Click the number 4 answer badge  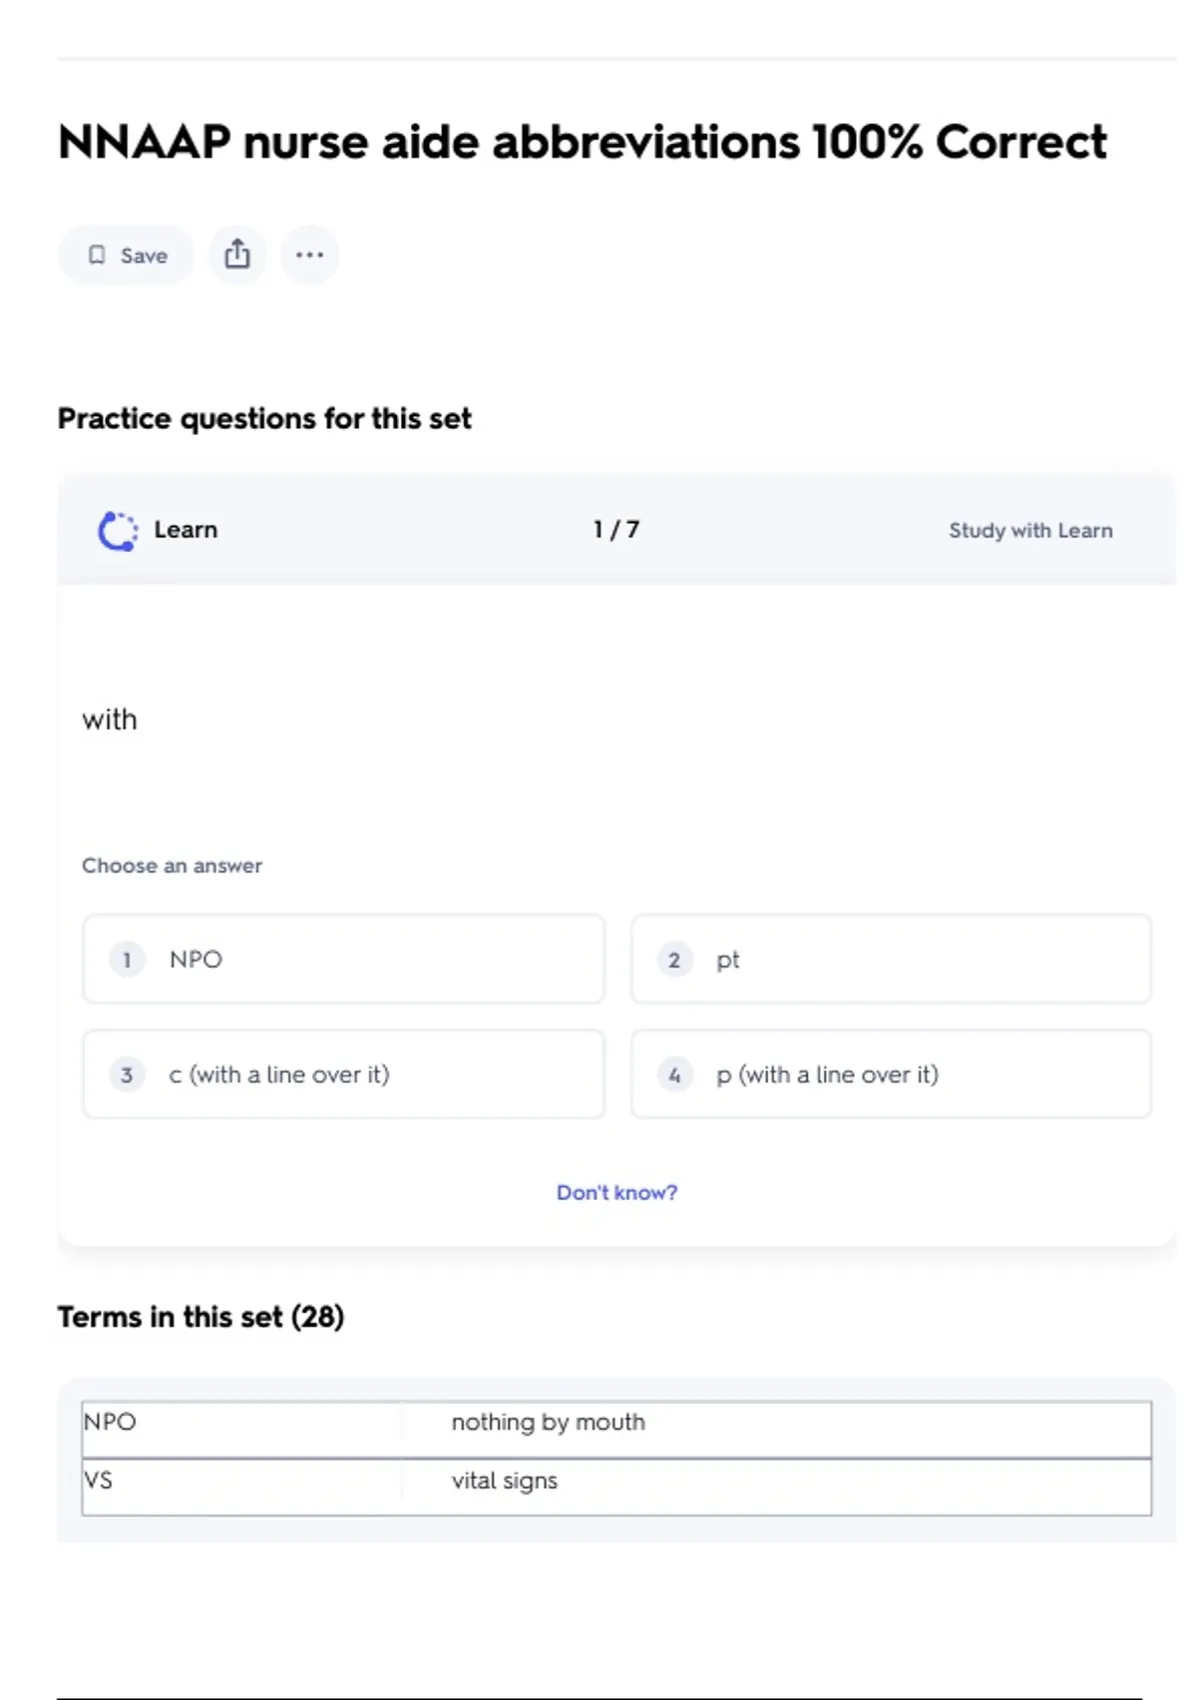pyautogui.click(x=674, y=1075)
